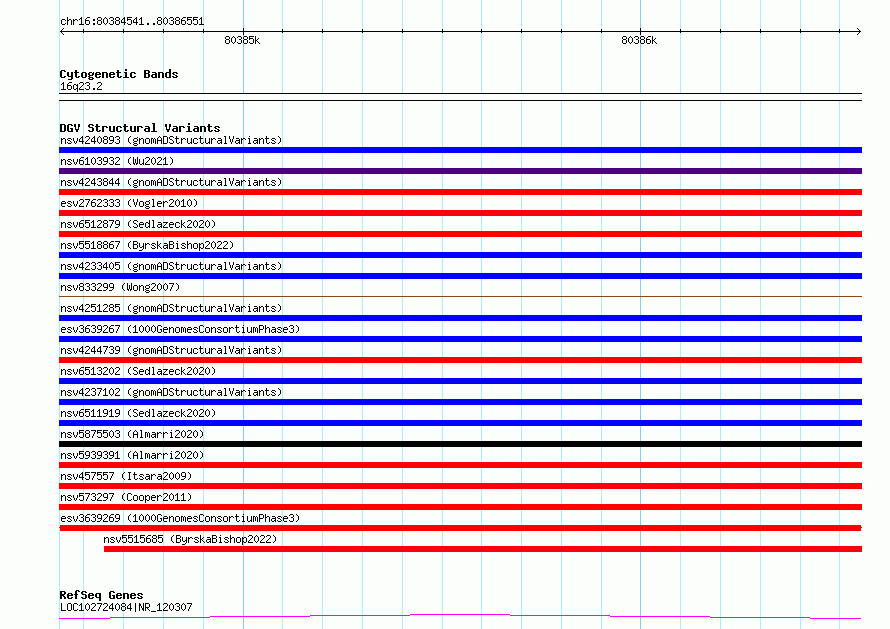Viewport: 890px width, 629px height.
Task: Click the red bar under nsv4244739
Action: 460,360
